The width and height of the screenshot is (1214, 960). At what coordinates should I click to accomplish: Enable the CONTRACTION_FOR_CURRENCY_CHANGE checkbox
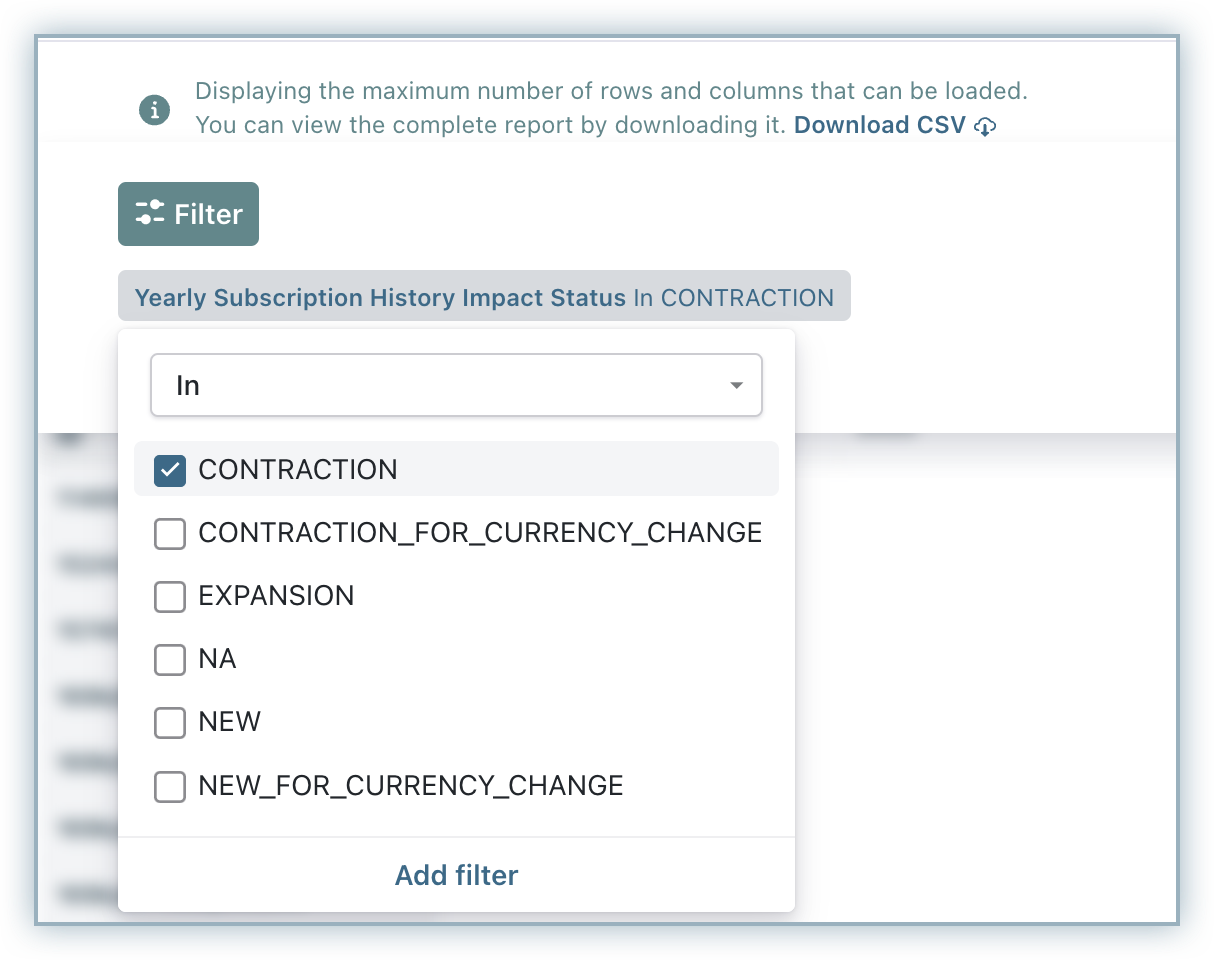point(170,533)
